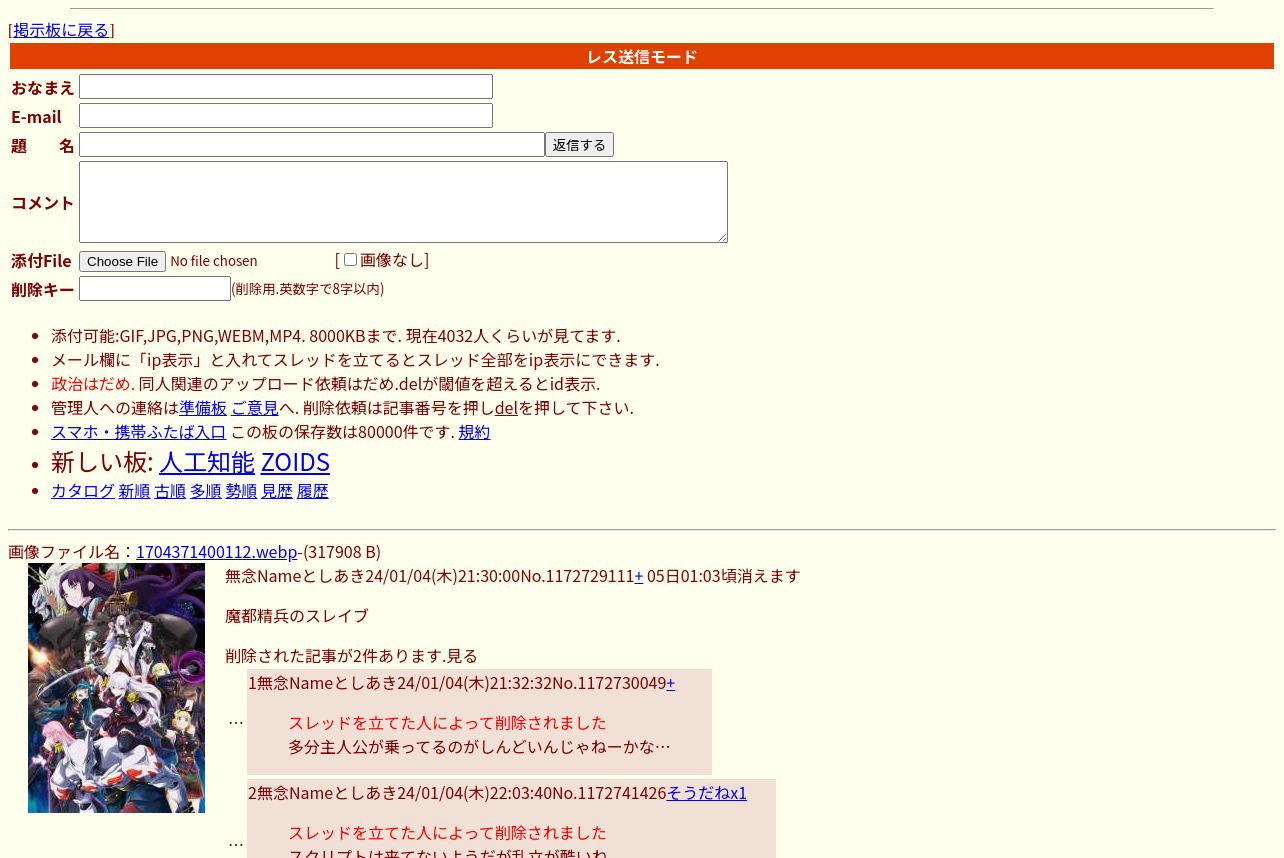The image size is (1284, 858).
Task: Click post number No.1172730049
Action: click(609, 683)
